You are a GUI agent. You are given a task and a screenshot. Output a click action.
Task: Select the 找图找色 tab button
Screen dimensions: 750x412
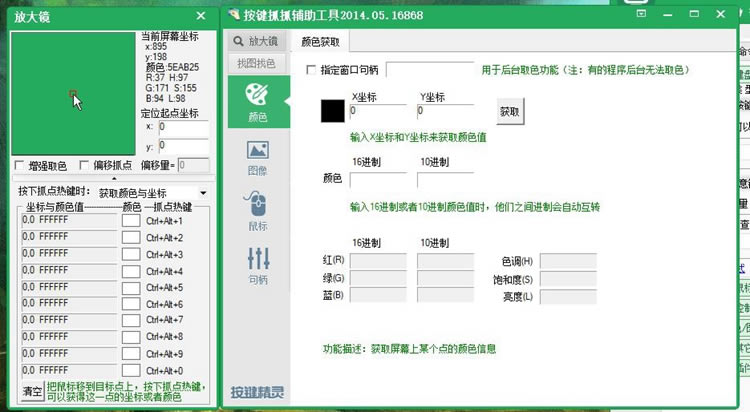[256, 63]
